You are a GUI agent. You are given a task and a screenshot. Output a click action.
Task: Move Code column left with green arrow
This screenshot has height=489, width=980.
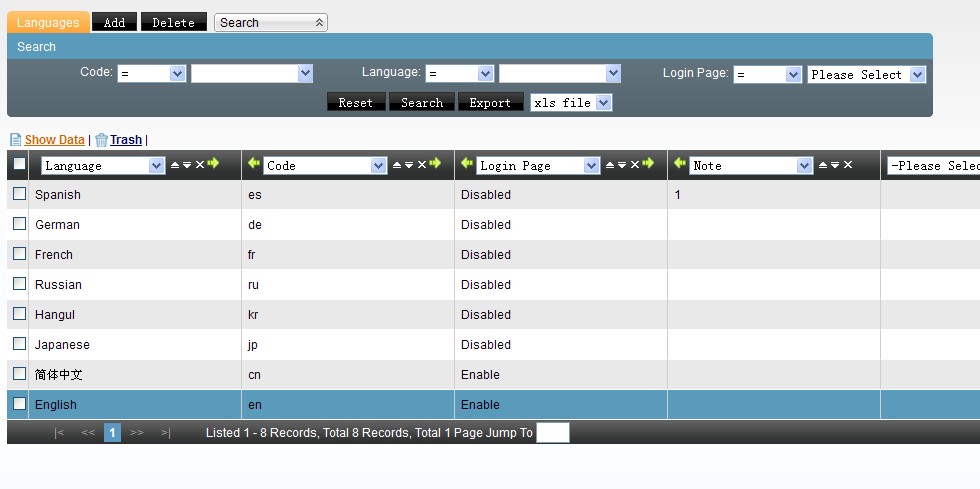point(254,164)
